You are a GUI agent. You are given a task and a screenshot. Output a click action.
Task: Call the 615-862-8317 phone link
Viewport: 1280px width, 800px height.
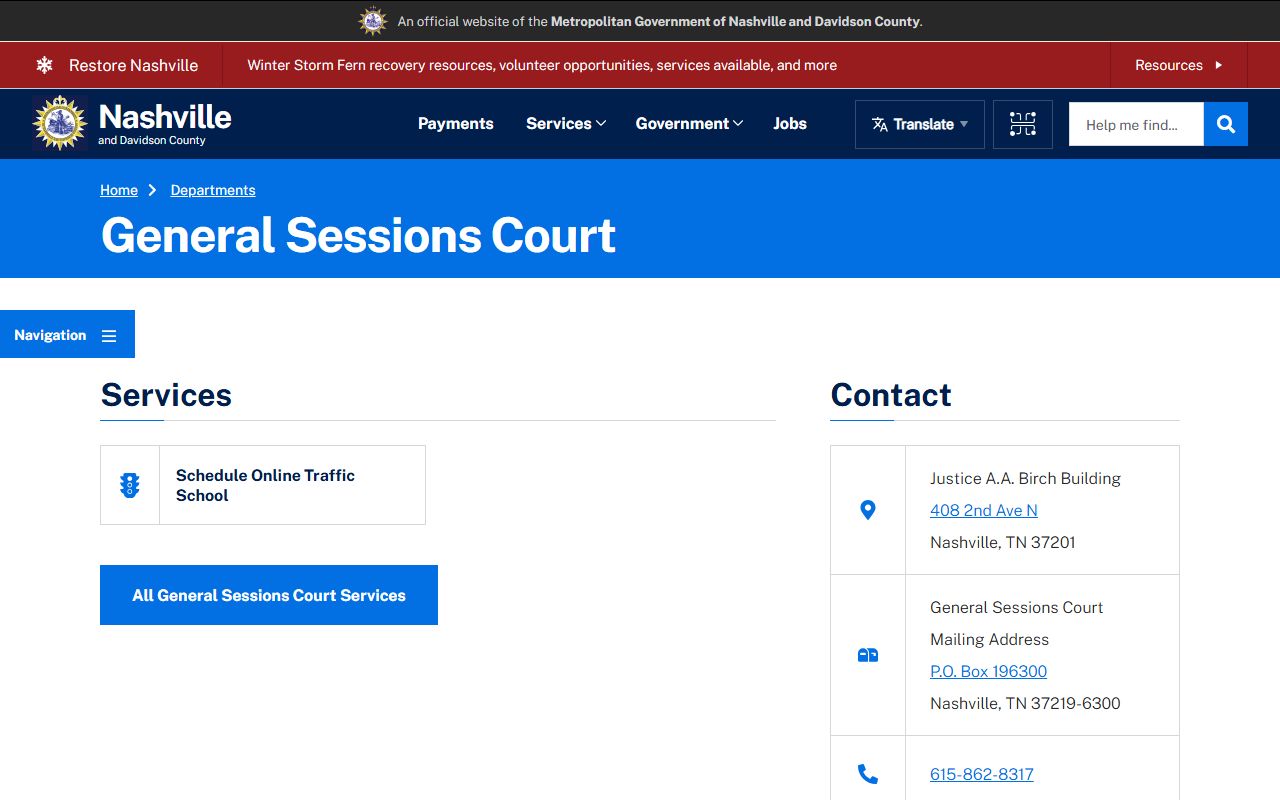pyautogui.click(x=982, y=774)
